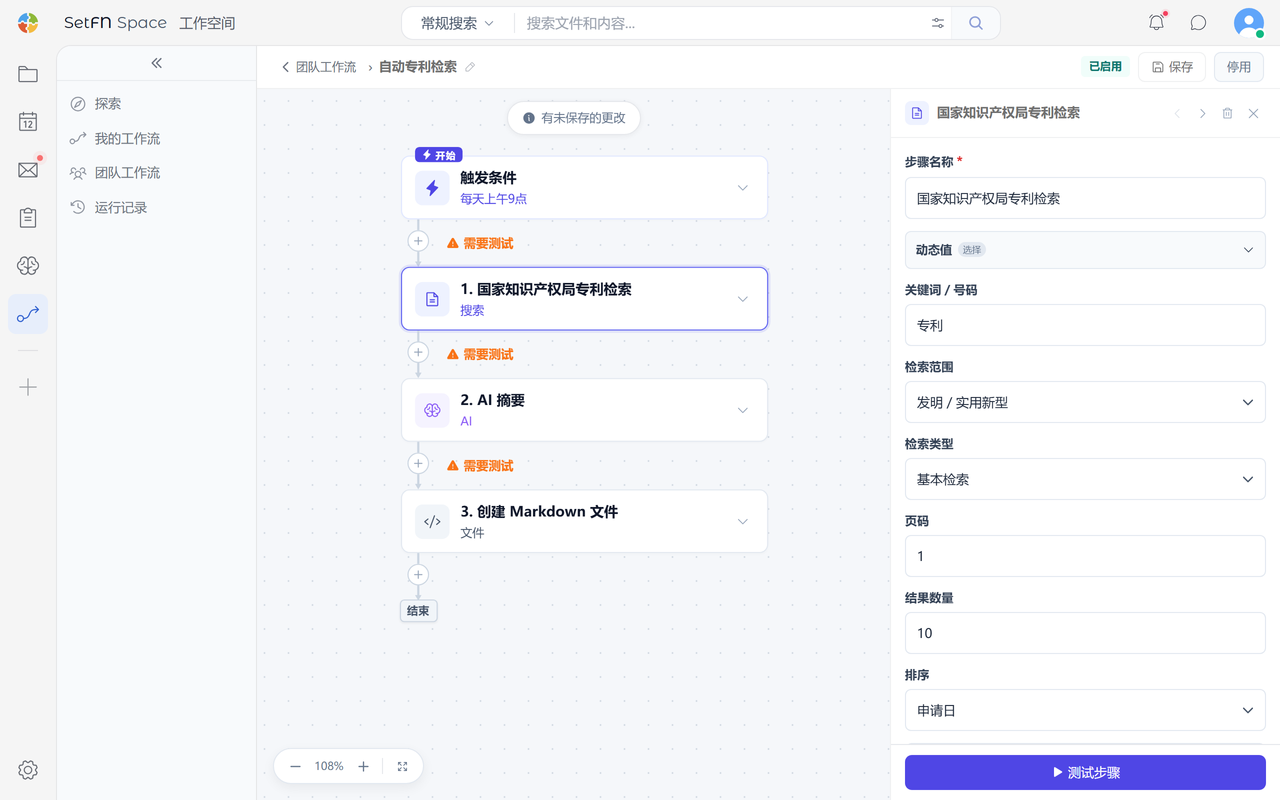Open settings gear icon at bottom left
Screen dimensions: 1280x800
click(x=28, y=770)
